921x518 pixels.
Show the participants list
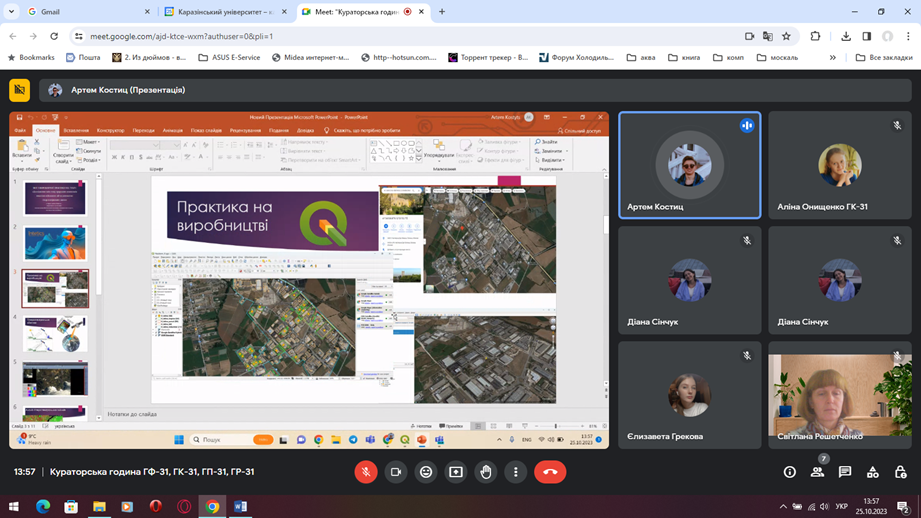point(817,472)
